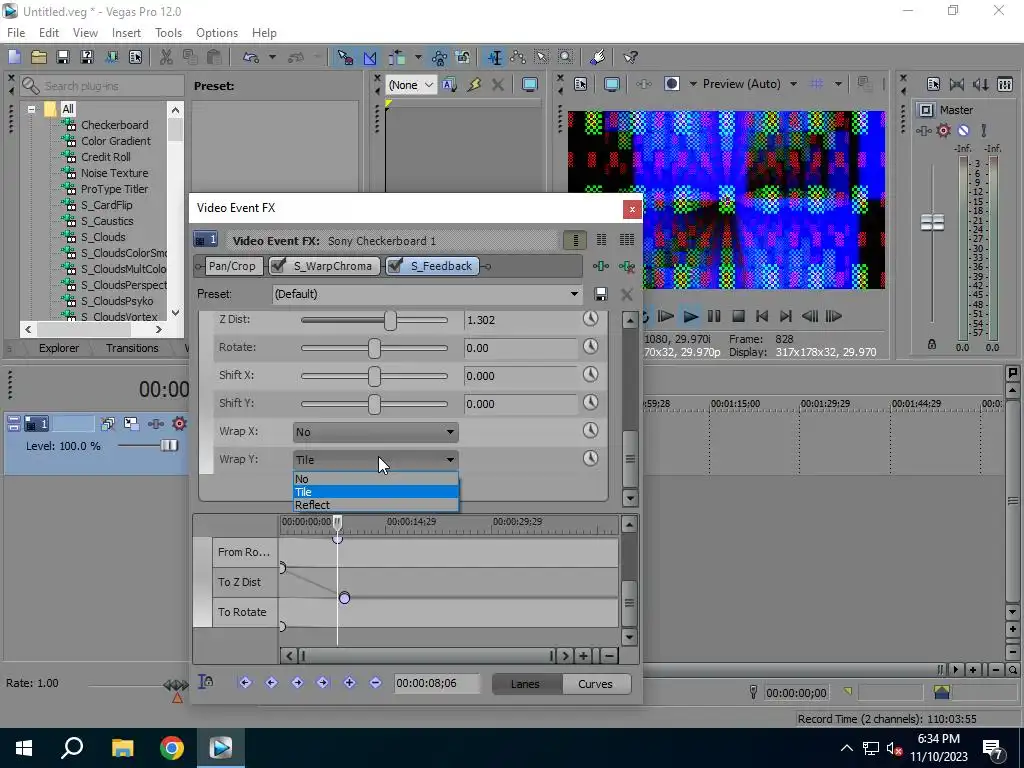Switch to the Transitions tab
The height and width of the screenshot is (768, 1024).
(132, 348)
